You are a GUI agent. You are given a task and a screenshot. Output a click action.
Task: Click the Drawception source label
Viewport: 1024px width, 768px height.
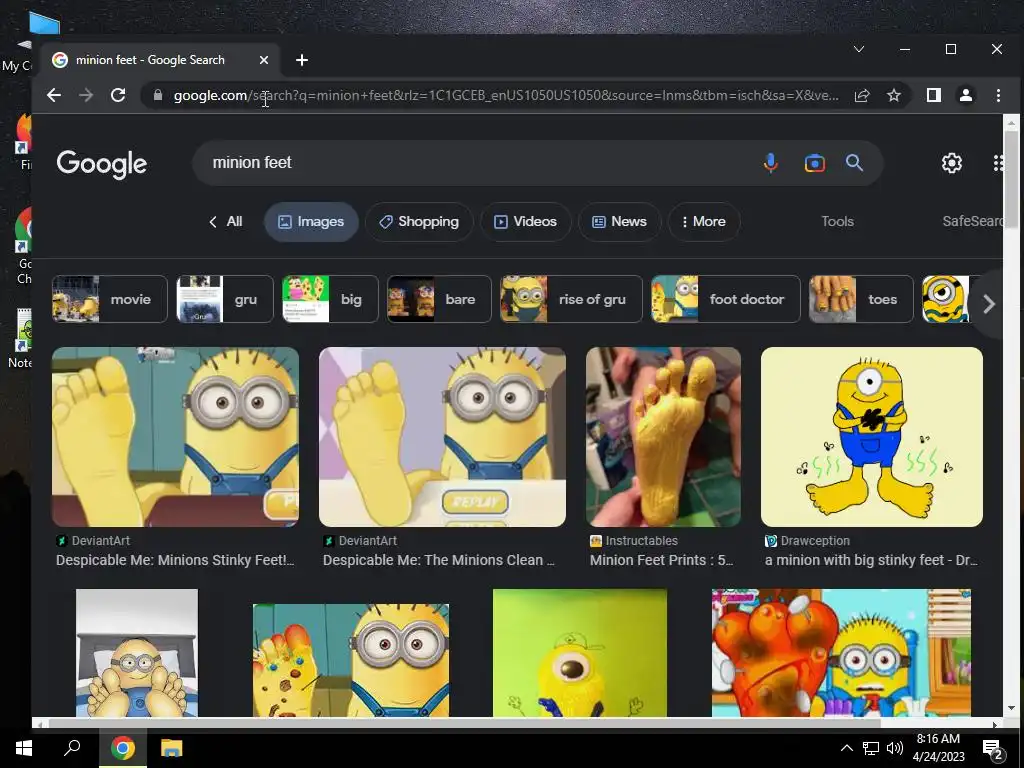(x=814, y=541)
